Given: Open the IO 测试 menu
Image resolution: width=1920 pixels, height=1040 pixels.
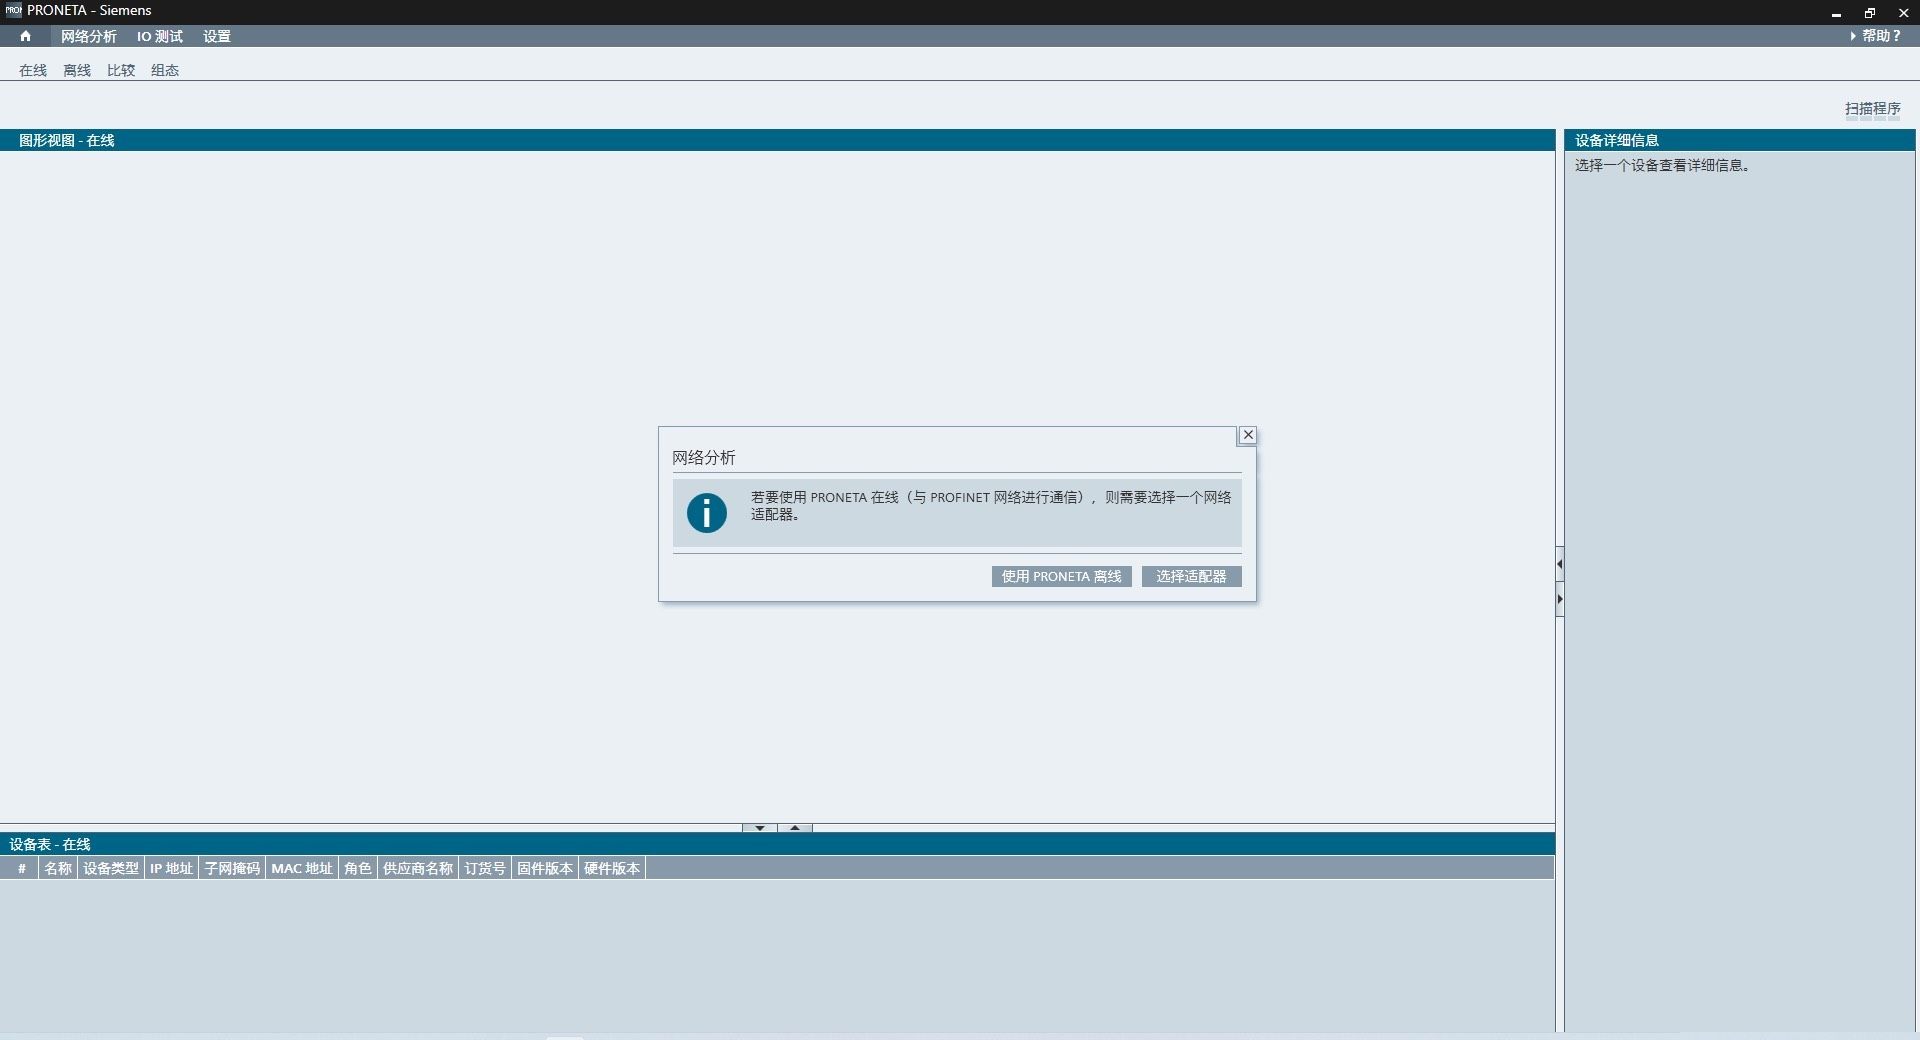Looking at the screenshot, I should [160, 36].
